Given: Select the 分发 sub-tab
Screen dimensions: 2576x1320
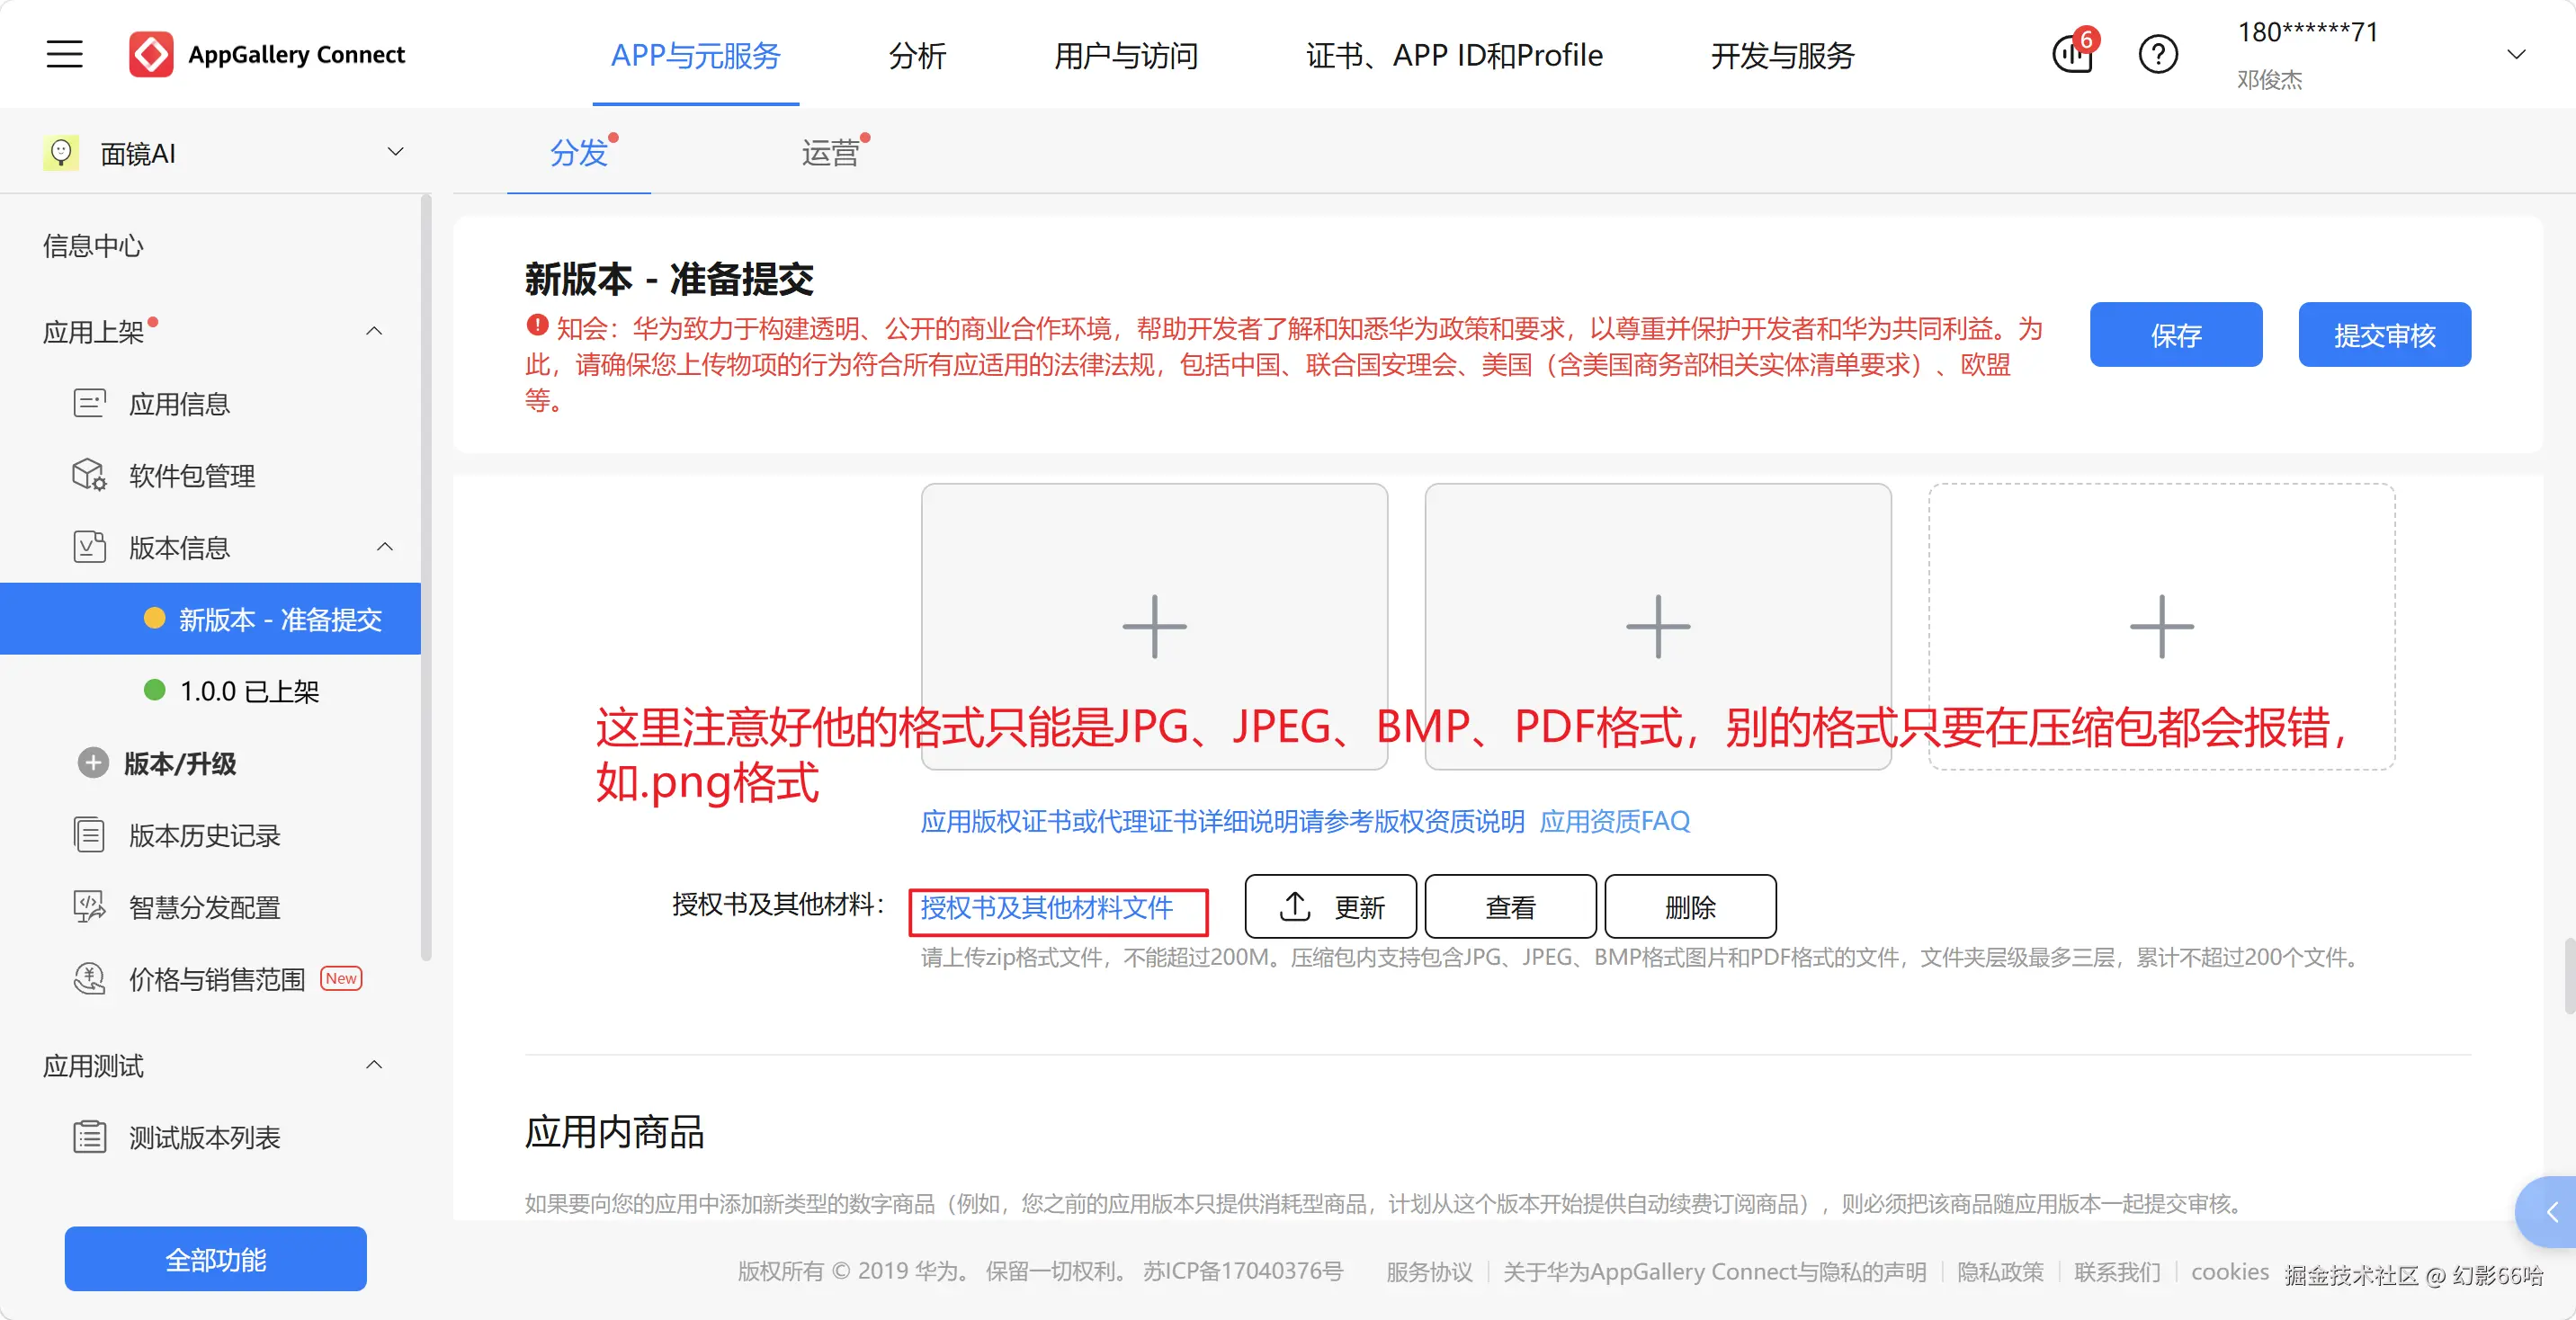Looking at the screenshot, I should pyautogui.click(x=579, y=153).
